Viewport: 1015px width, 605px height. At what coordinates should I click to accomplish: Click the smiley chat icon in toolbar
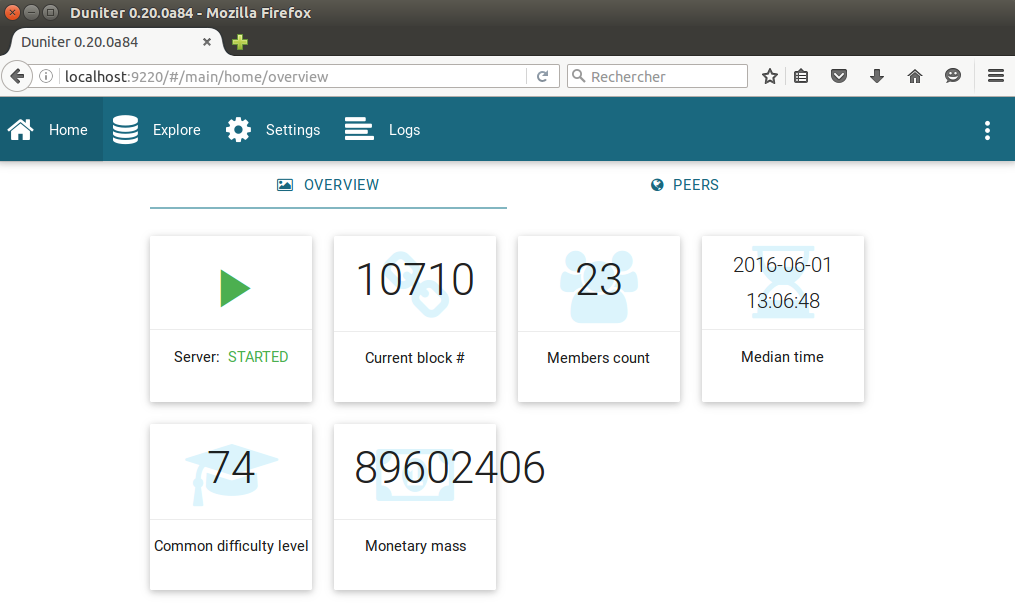pyautogui.click(x=953, y=76)
